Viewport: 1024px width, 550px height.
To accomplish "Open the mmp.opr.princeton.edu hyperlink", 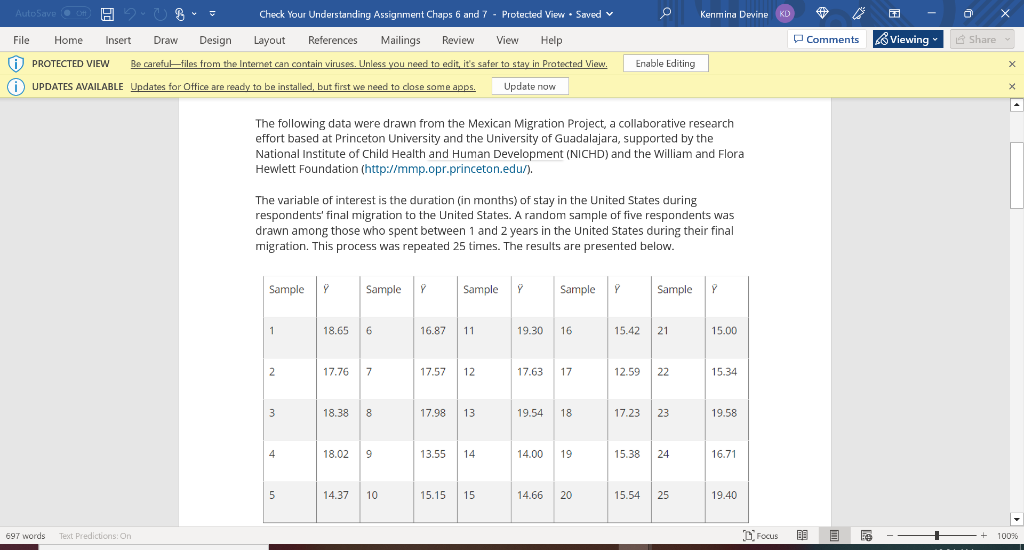I will pyautogui.click(x=446, y=169).
